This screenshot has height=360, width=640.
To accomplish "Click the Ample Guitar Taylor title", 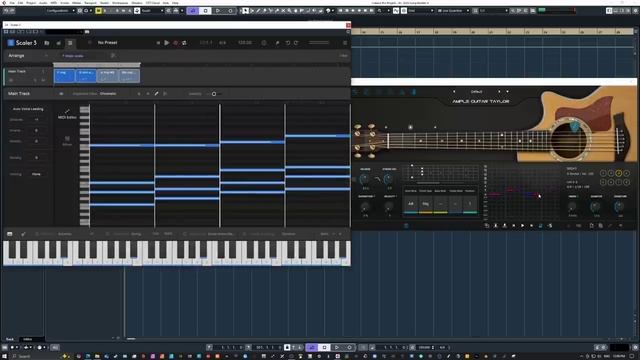I will coord(481,101).
